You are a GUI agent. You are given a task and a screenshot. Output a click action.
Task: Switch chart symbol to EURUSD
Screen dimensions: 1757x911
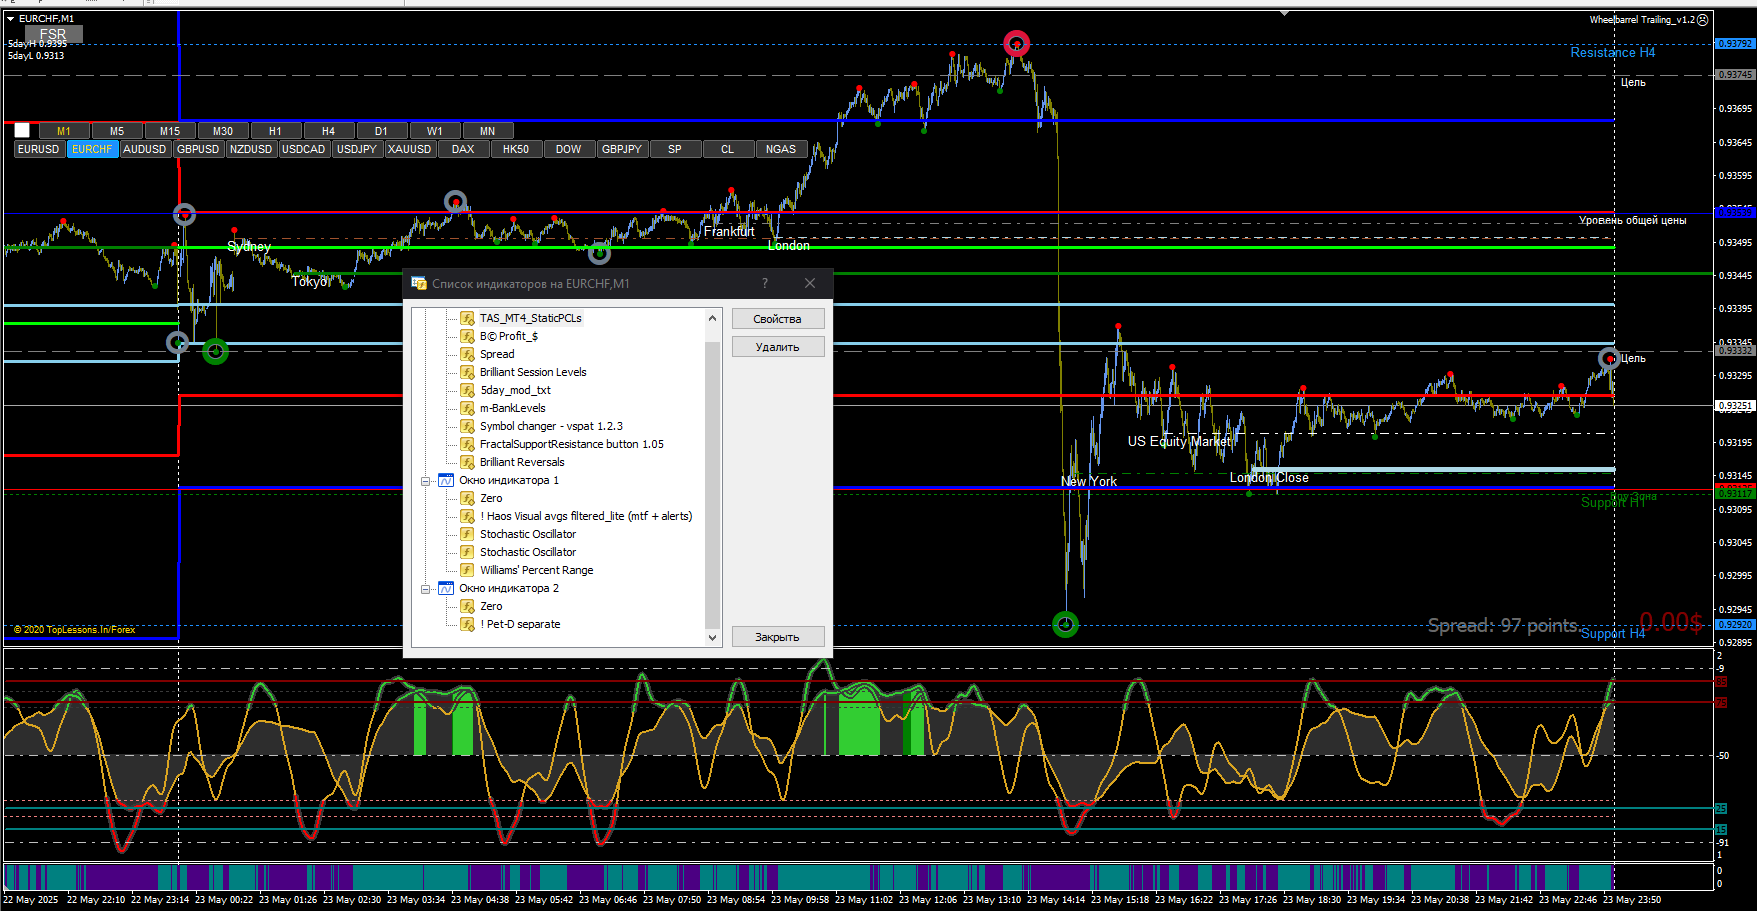point(39,149)
